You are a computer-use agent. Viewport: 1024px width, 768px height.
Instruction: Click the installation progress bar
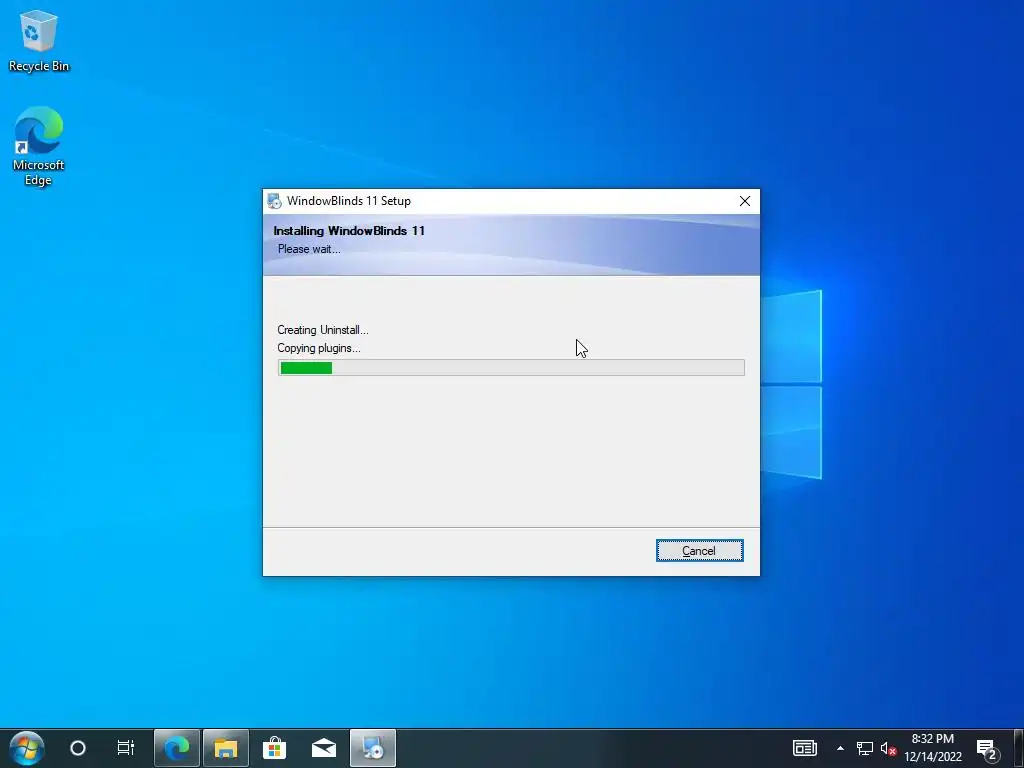click(x=511, y=368)
